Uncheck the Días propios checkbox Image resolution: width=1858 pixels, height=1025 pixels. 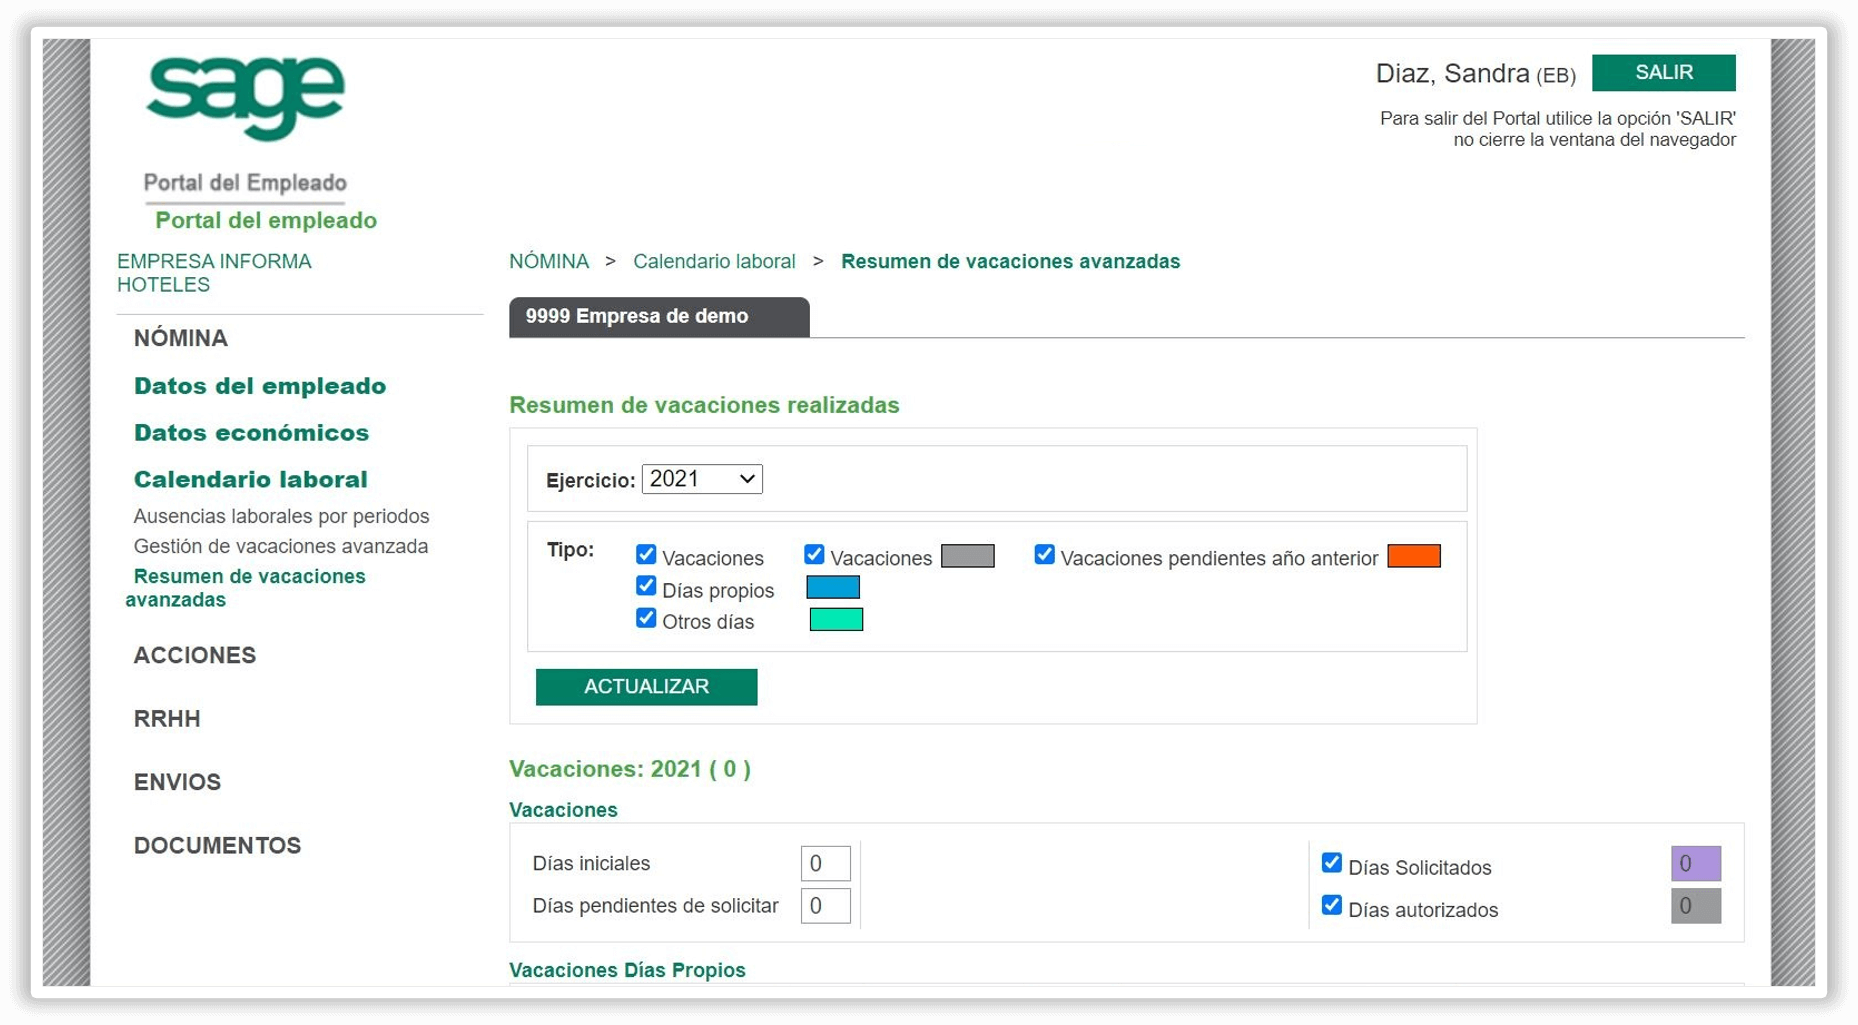pyautogui.click(x=646, y=586)
